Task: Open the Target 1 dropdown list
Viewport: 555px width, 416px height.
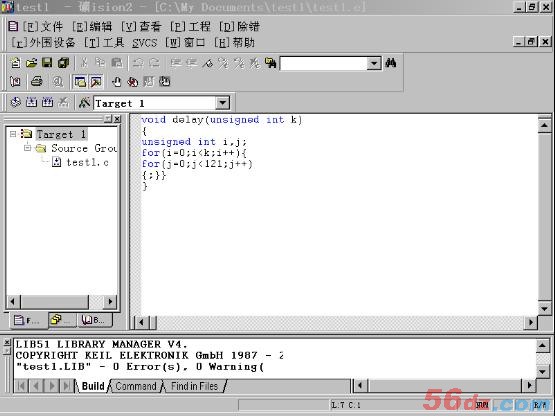Action: point(222,103)
